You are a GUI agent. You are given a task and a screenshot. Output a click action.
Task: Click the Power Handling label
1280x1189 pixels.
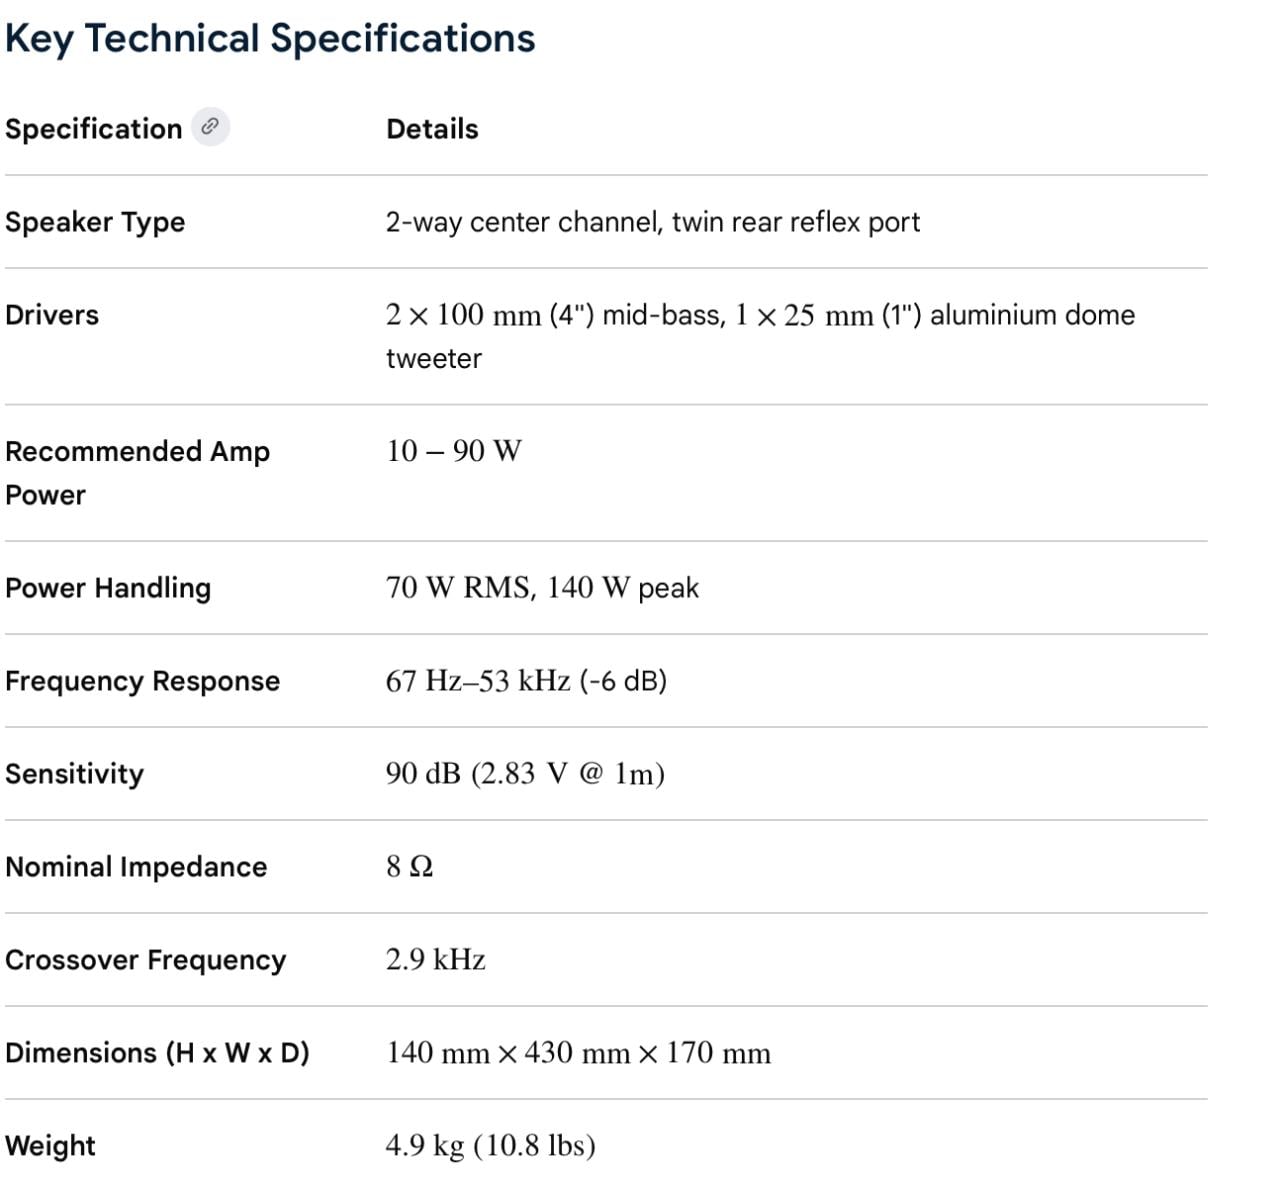(108, 588)
